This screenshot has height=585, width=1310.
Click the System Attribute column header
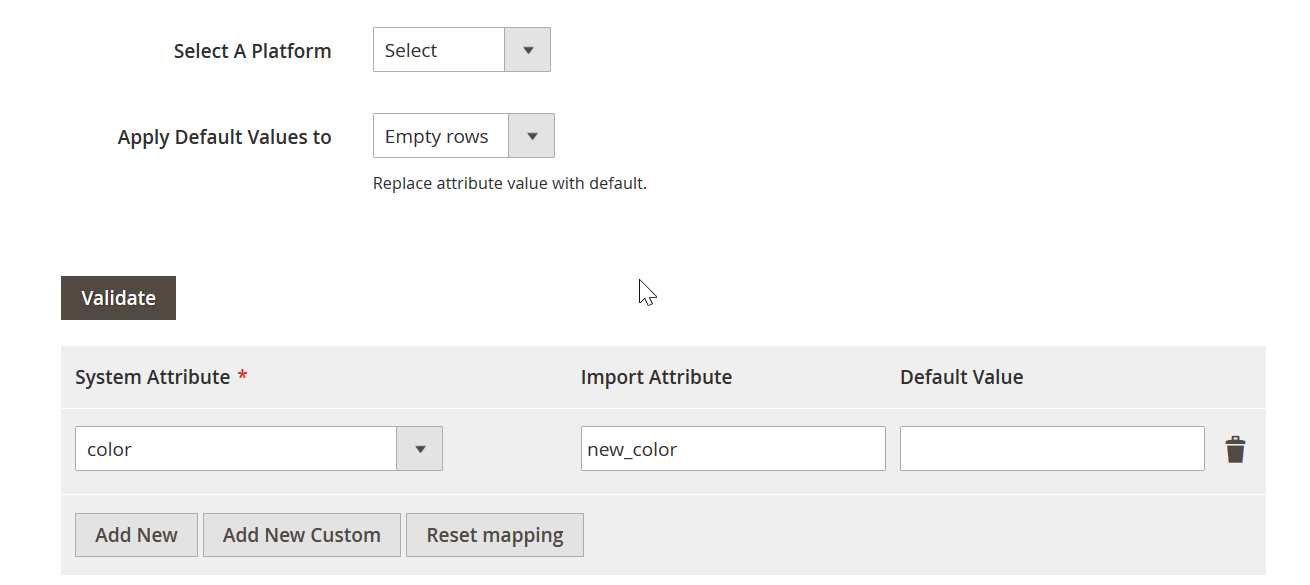153,377
